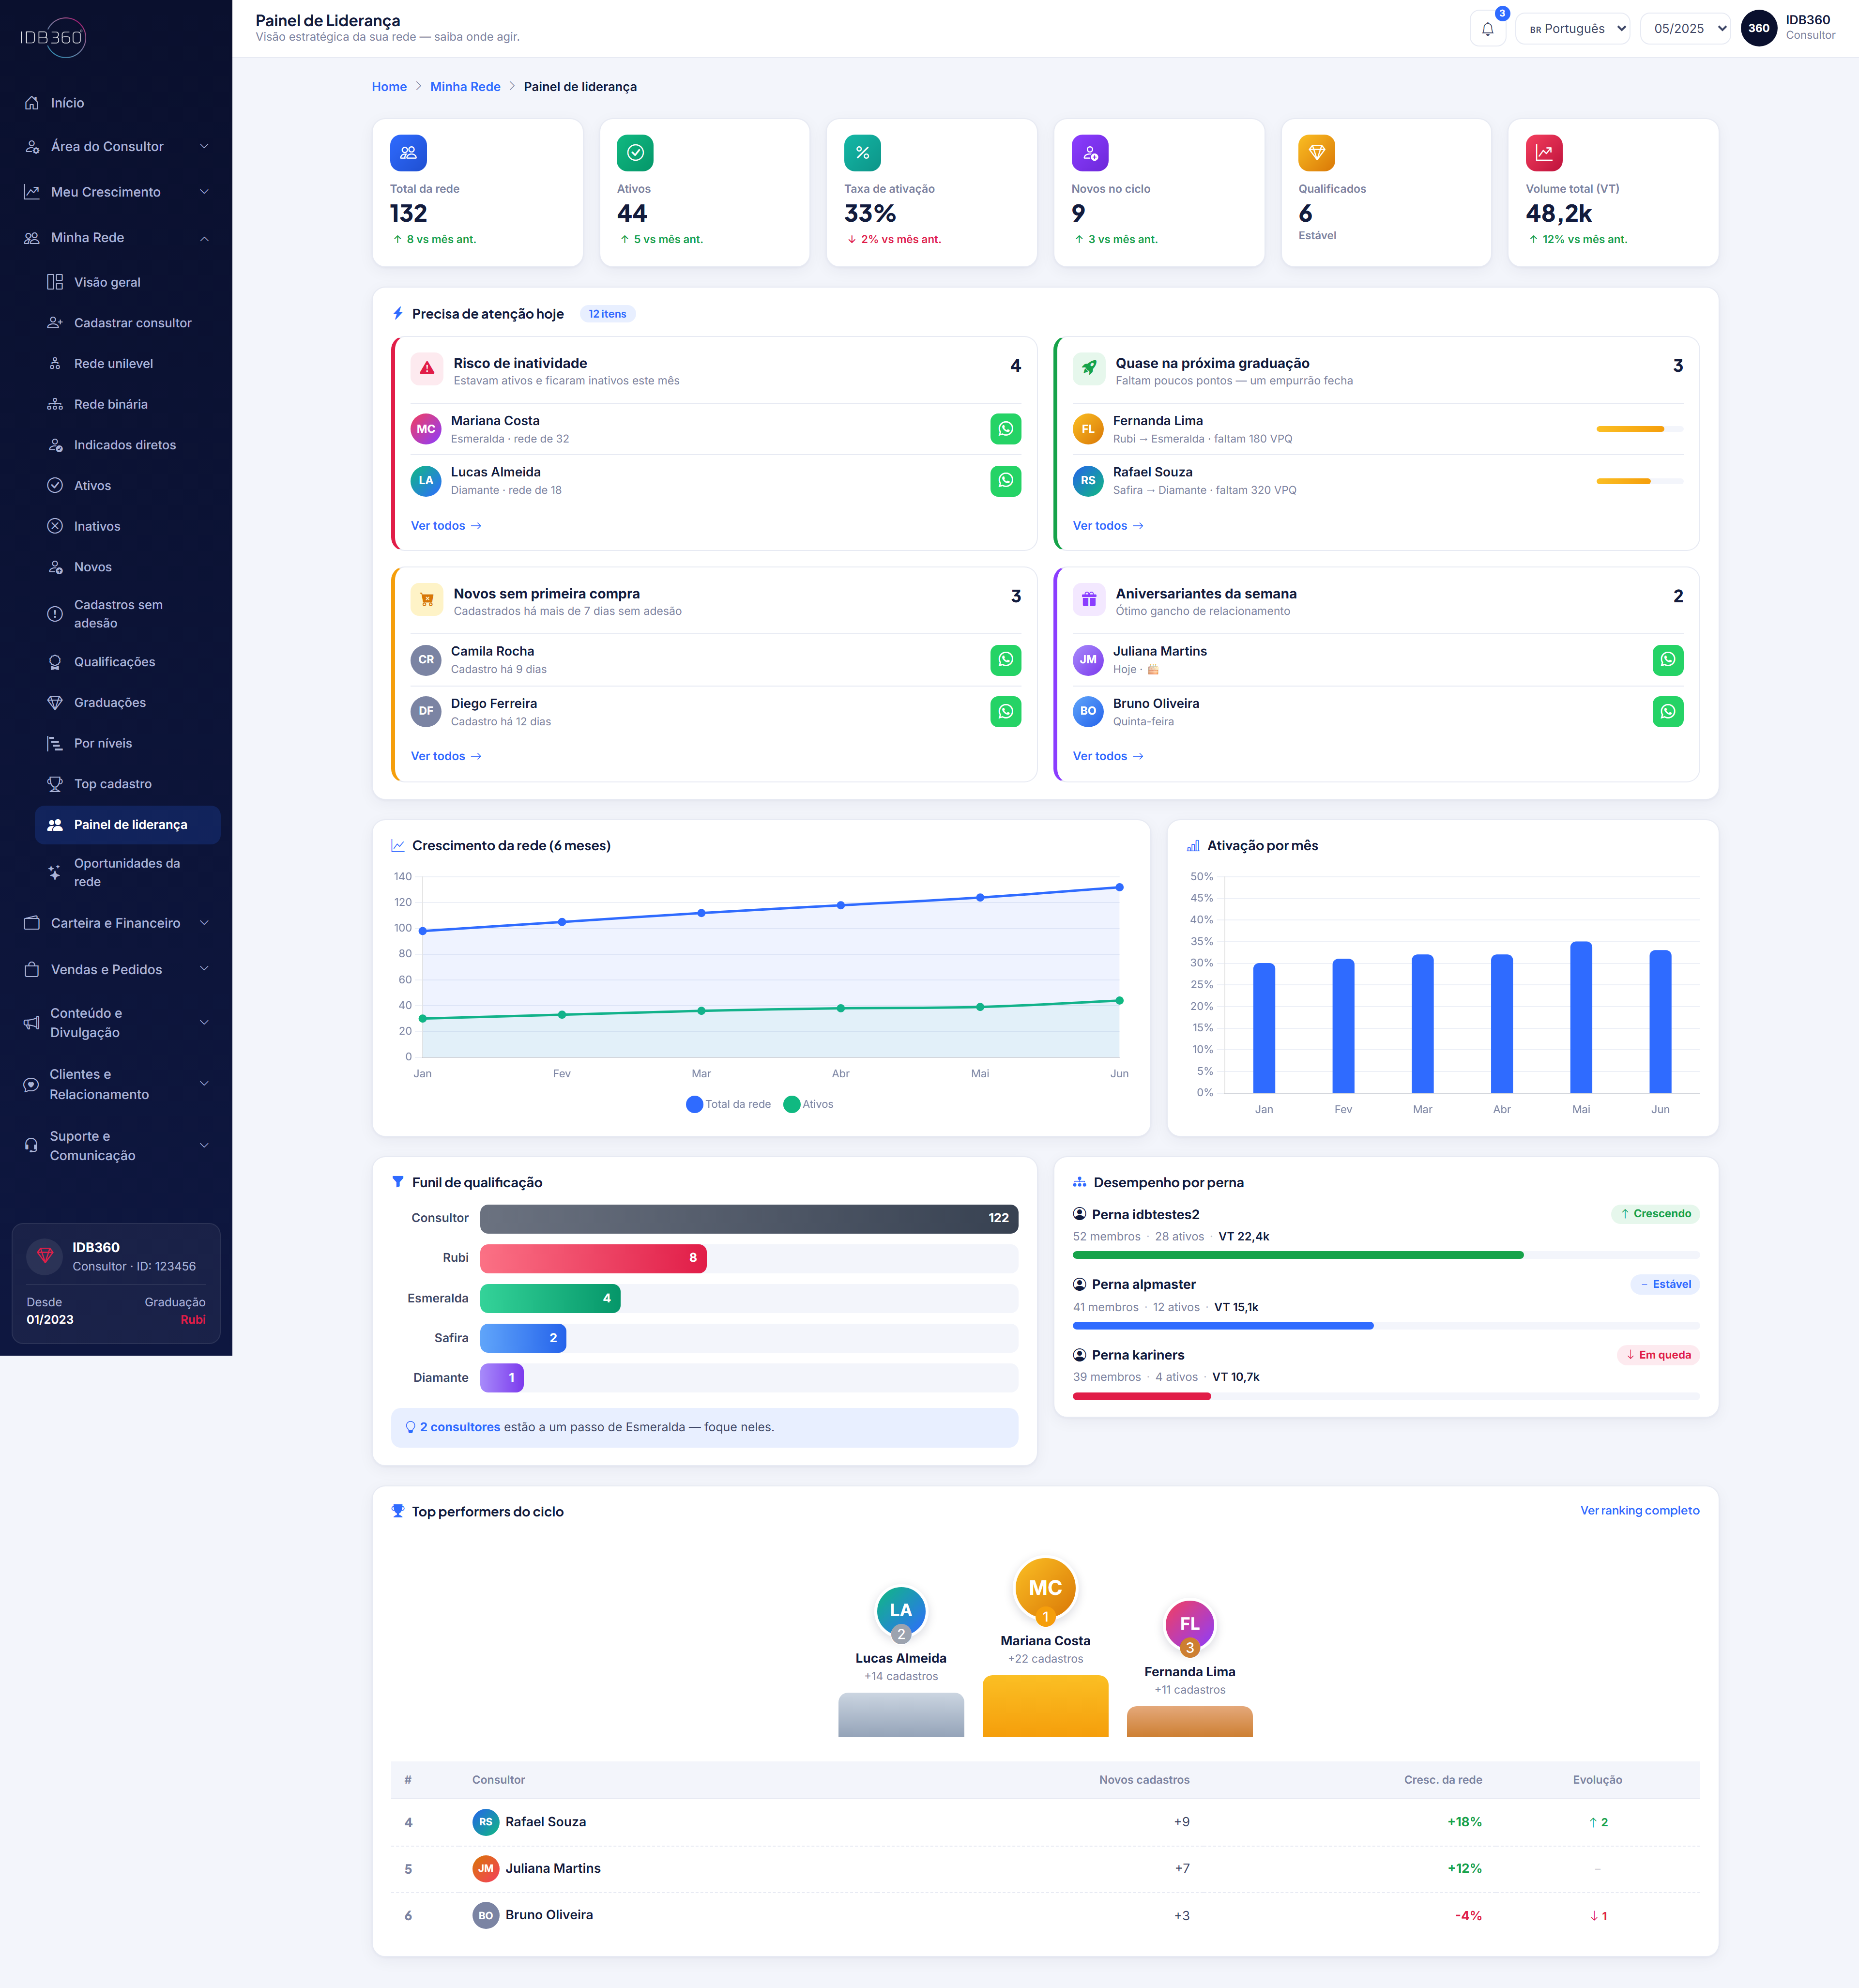
Task: Expand Área do Consultor menu
Action: click(x=116, y=147)
